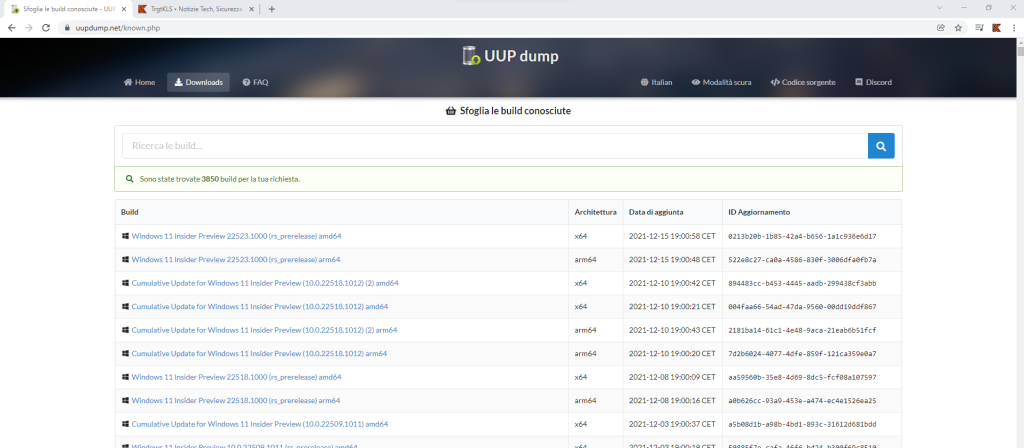This screenshot has height=448, width=1024.
Task: Click the blue search magnifier button
Action: click(881, 146)
